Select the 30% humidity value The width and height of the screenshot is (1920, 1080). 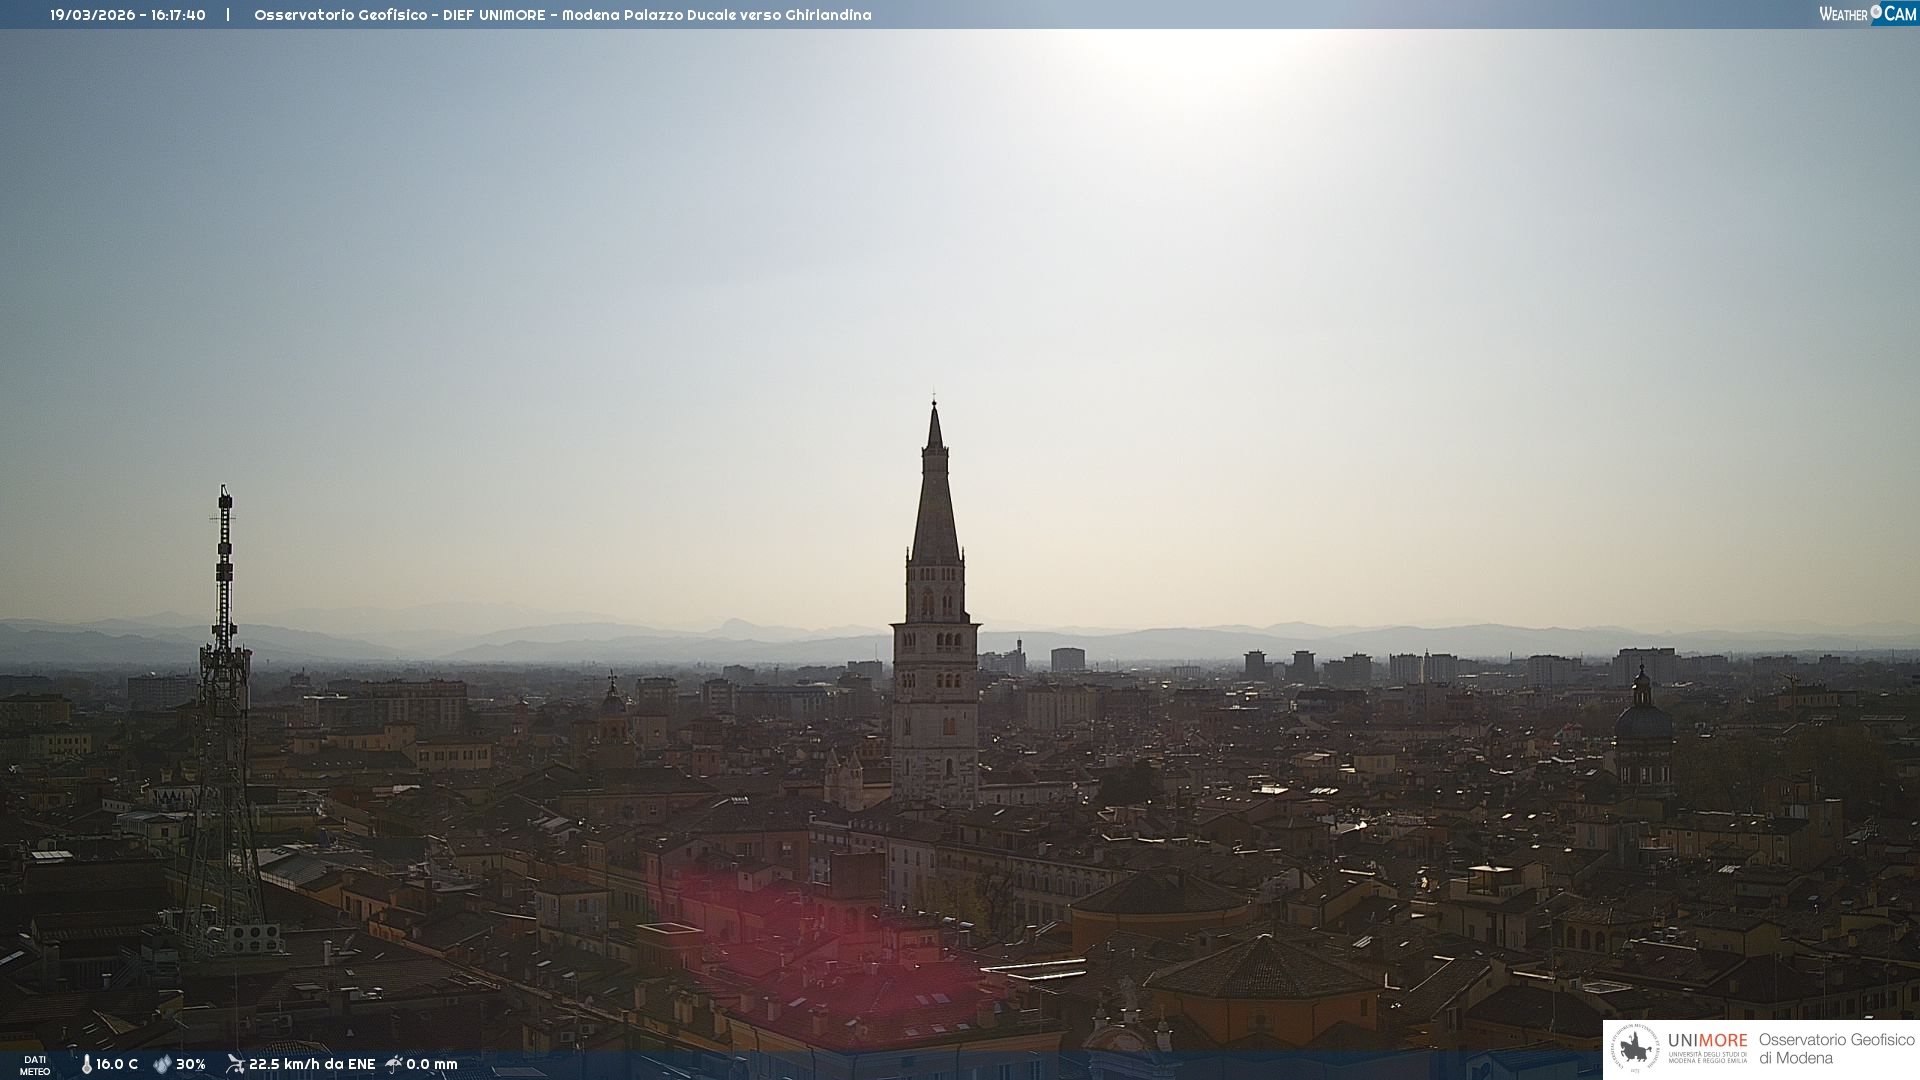click(191, 1065)
